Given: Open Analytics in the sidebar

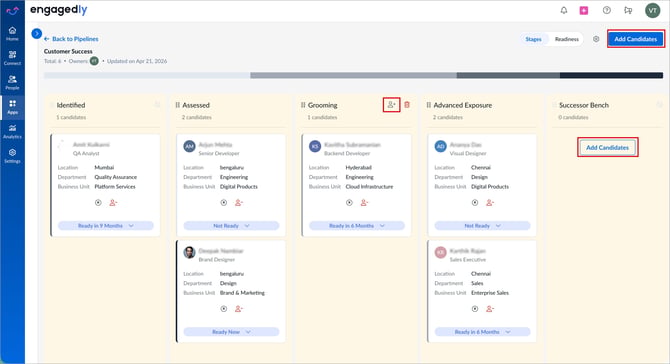Looking at the screenshot, I should 12,131.
